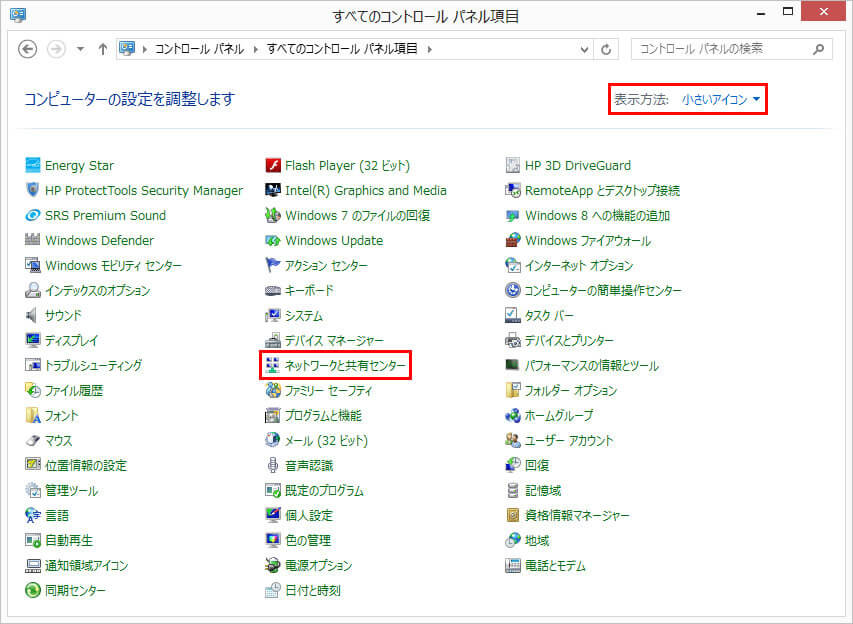The image size is (853, 624).
Task: Open プログラムと機能 link
Action: point(323,416)
